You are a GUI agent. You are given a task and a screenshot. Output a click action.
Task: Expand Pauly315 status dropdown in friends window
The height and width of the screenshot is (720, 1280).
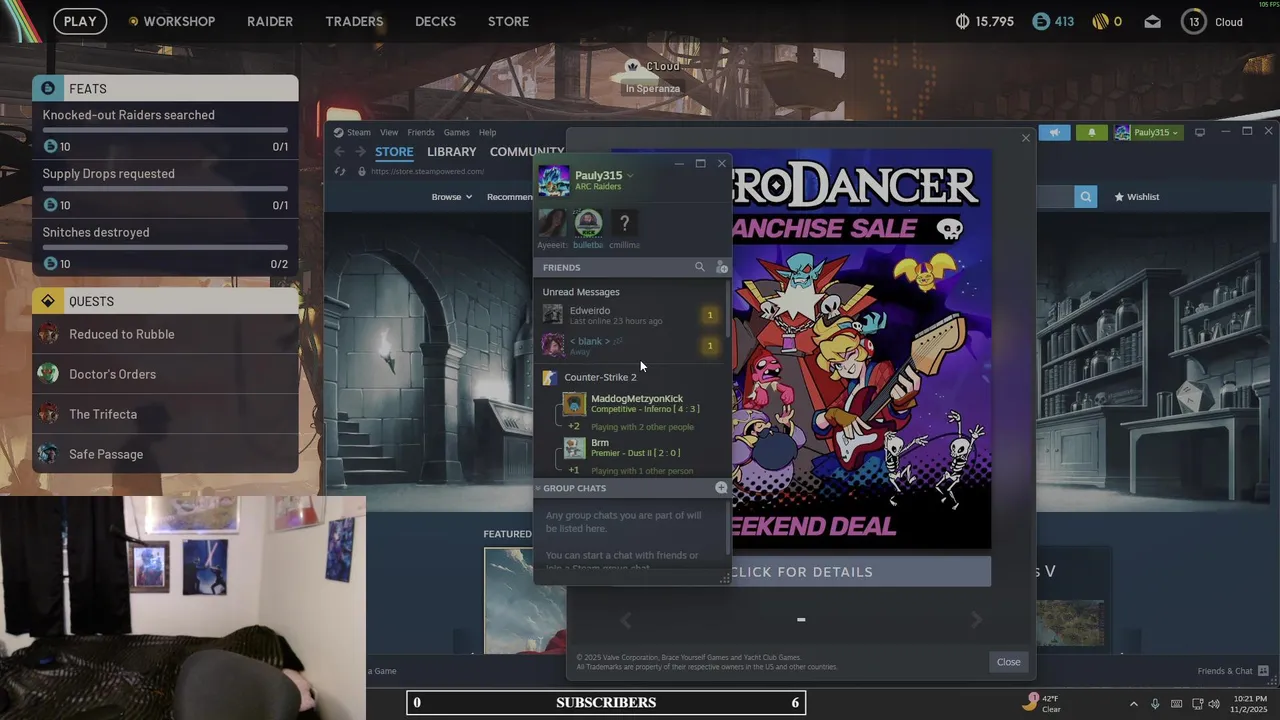pos(630,176)
